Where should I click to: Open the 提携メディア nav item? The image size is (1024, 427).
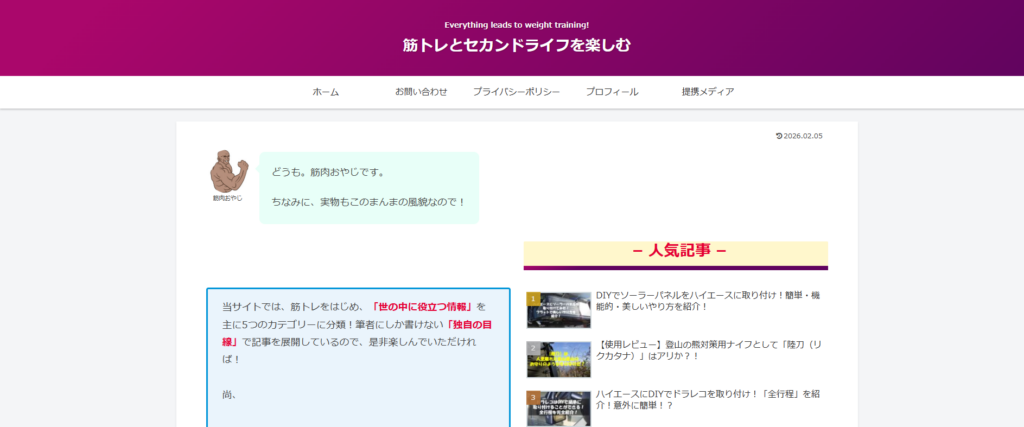[708, 92]
